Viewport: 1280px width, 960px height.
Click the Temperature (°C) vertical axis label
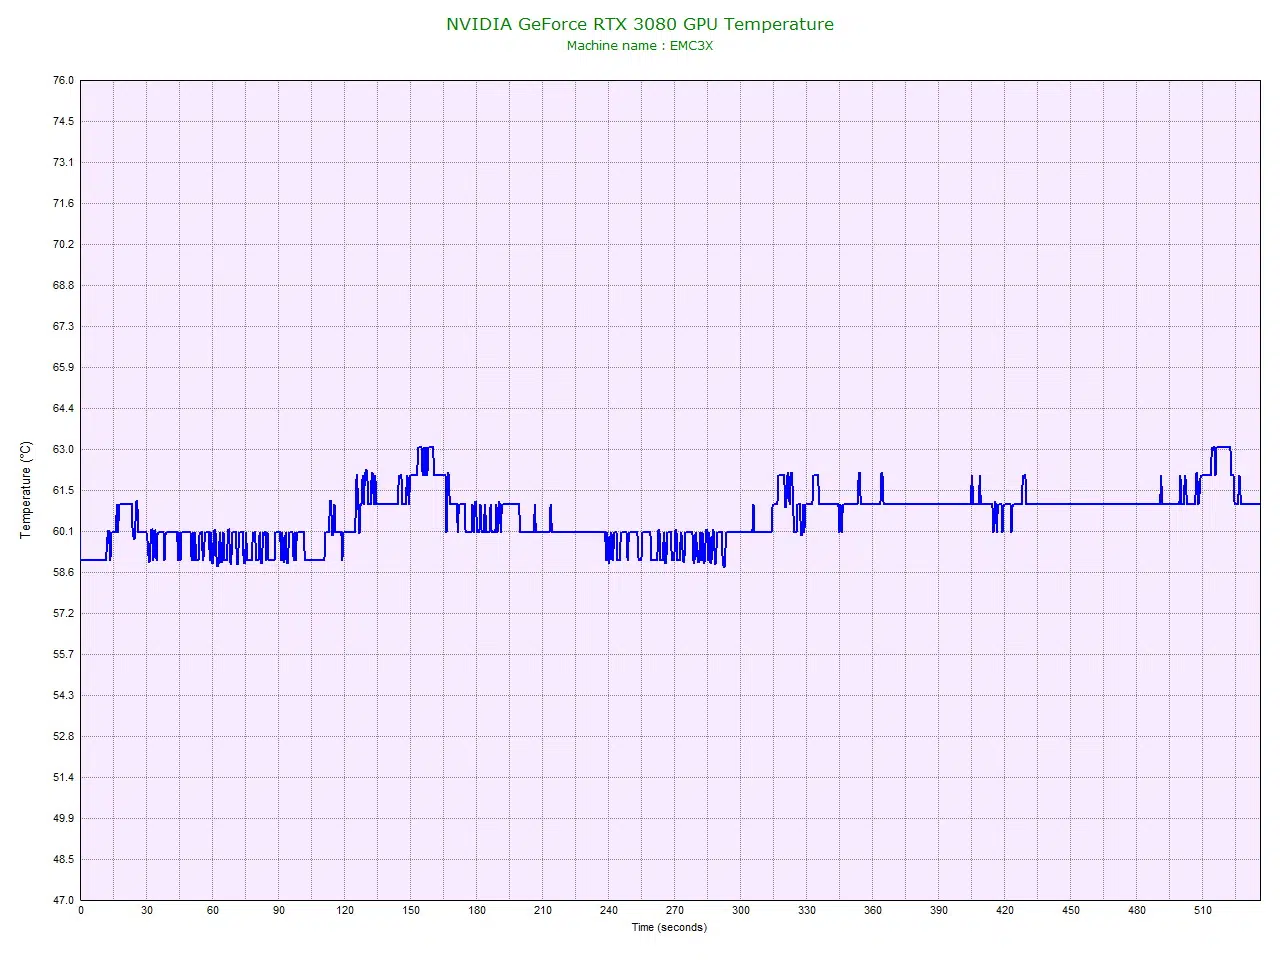(x=26, y=490)
